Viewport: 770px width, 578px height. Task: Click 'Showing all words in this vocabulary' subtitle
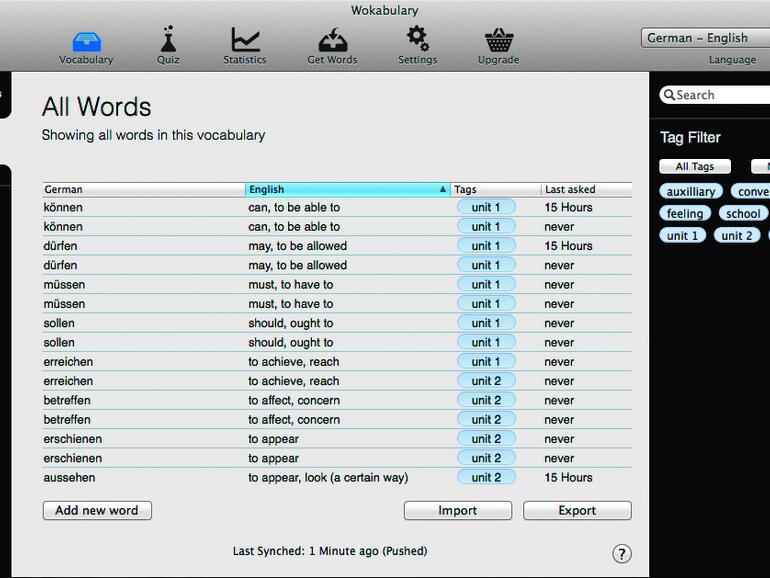pos(153,135)
